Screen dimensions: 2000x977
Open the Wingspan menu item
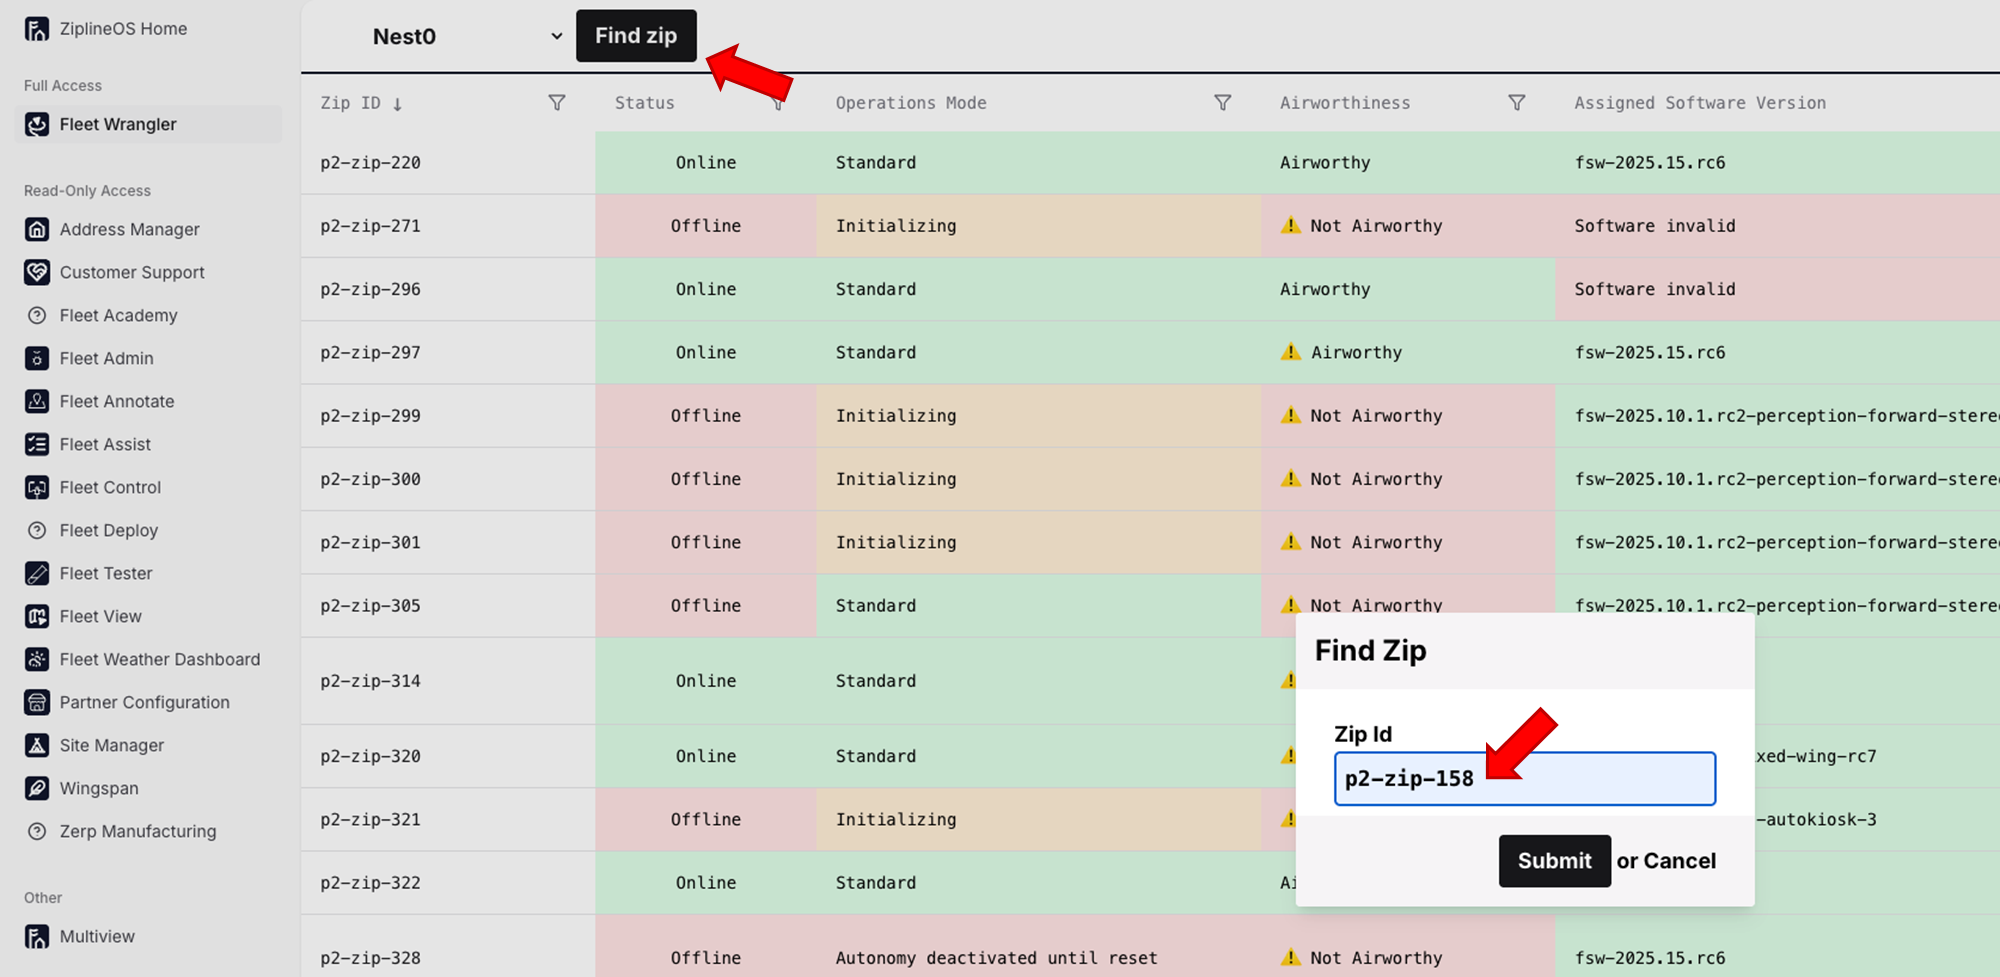82,788
